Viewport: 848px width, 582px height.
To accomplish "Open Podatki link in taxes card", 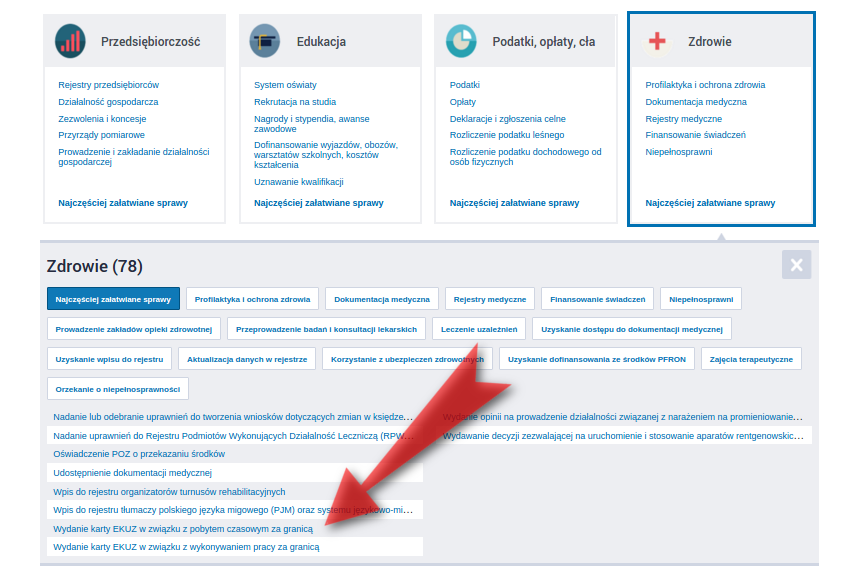I will pos(465,85).
